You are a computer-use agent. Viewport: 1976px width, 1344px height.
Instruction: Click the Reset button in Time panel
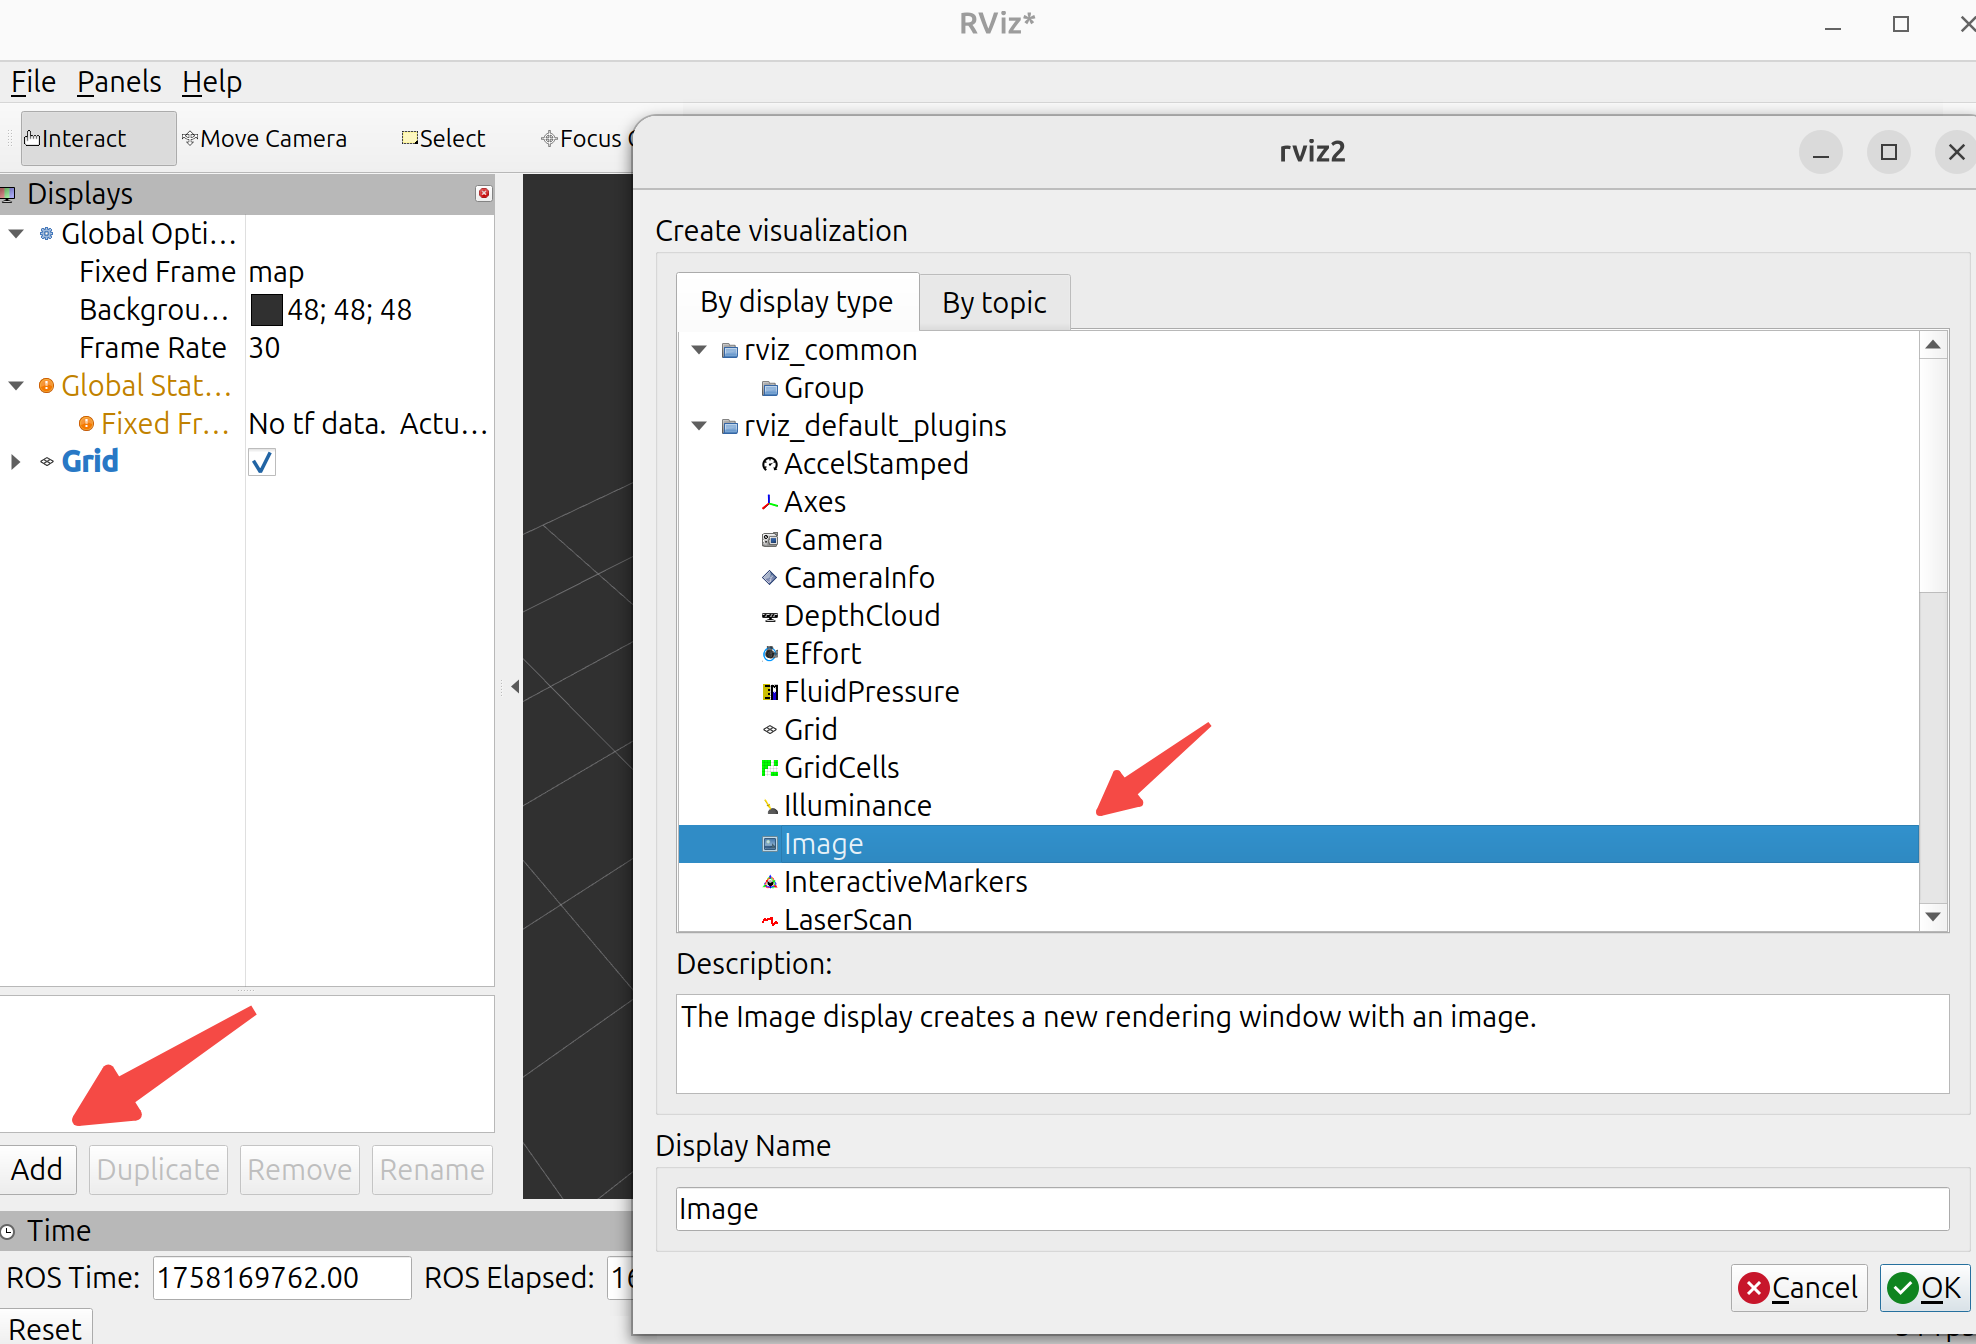point(46,1328)
